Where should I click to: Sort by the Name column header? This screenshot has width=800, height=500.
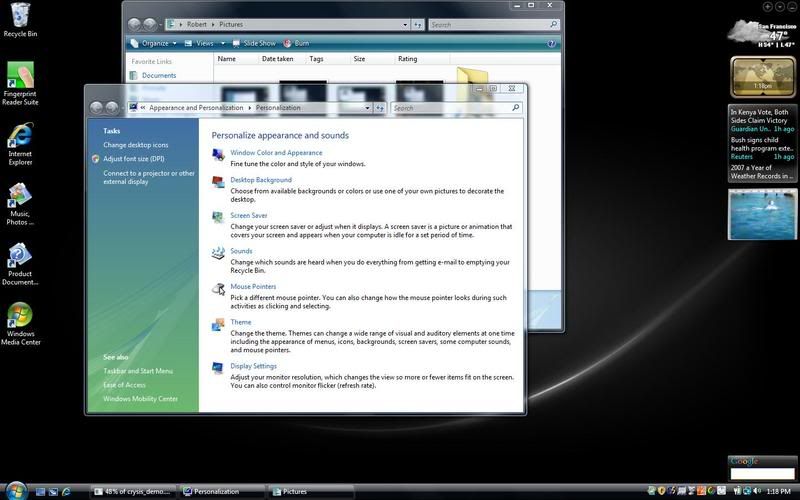click(236, 59)
